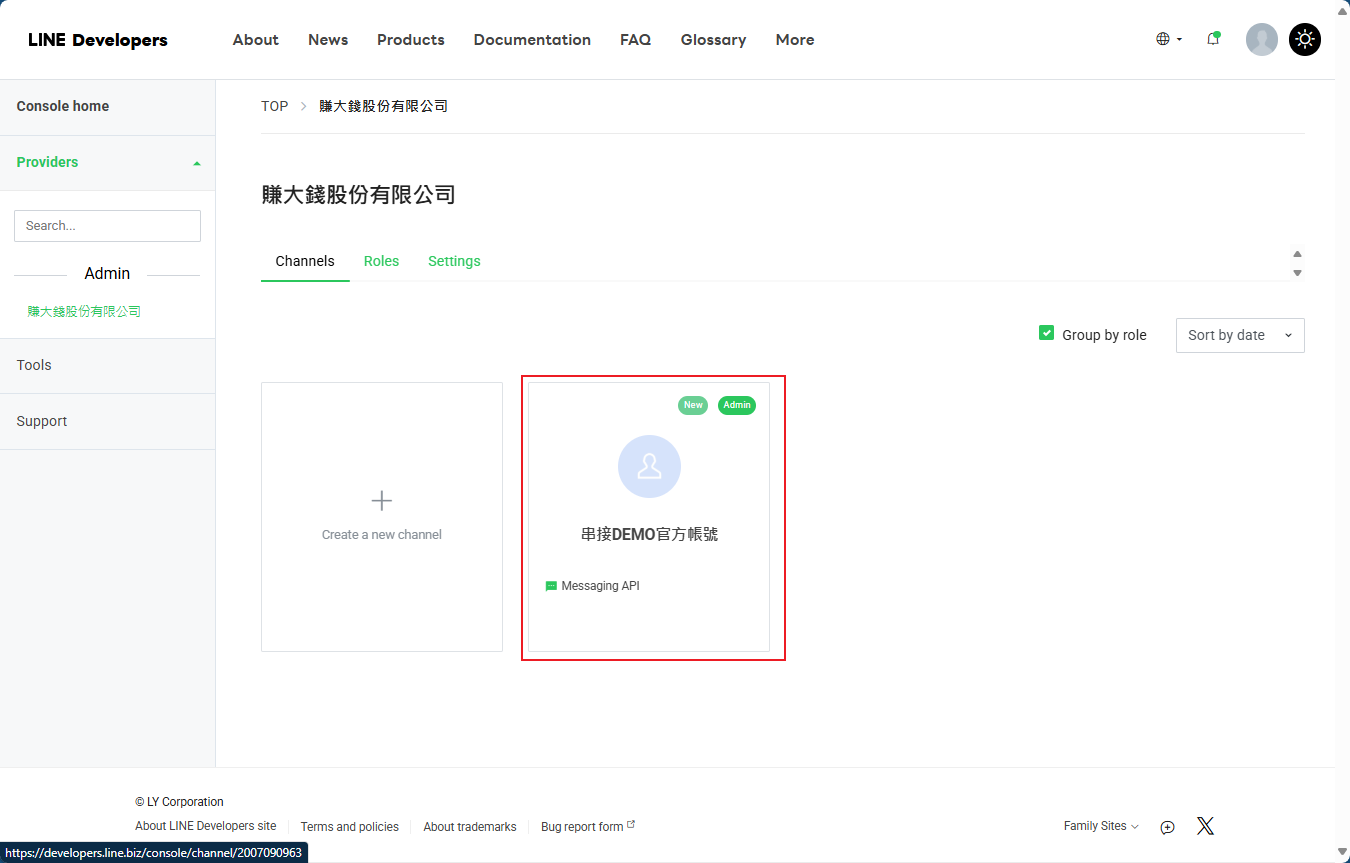The height and width of the screenshot is (863, 1350).
Task: Open the Glossary page
Action: [x=713, y=40]
